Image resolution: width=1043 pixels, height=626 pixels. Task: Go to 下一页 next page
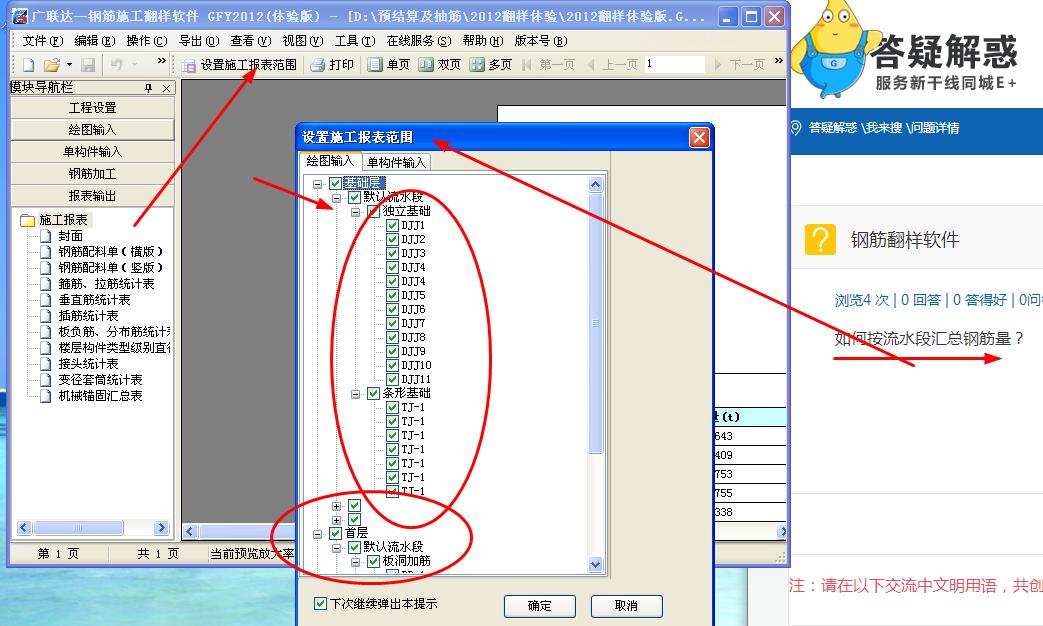pyautogui.click(x=739, y=65)
